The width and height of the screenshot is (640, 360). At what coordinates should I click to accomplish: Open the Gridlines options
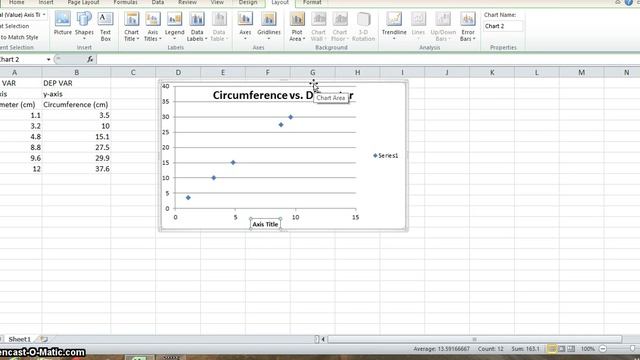coord(269,26)
